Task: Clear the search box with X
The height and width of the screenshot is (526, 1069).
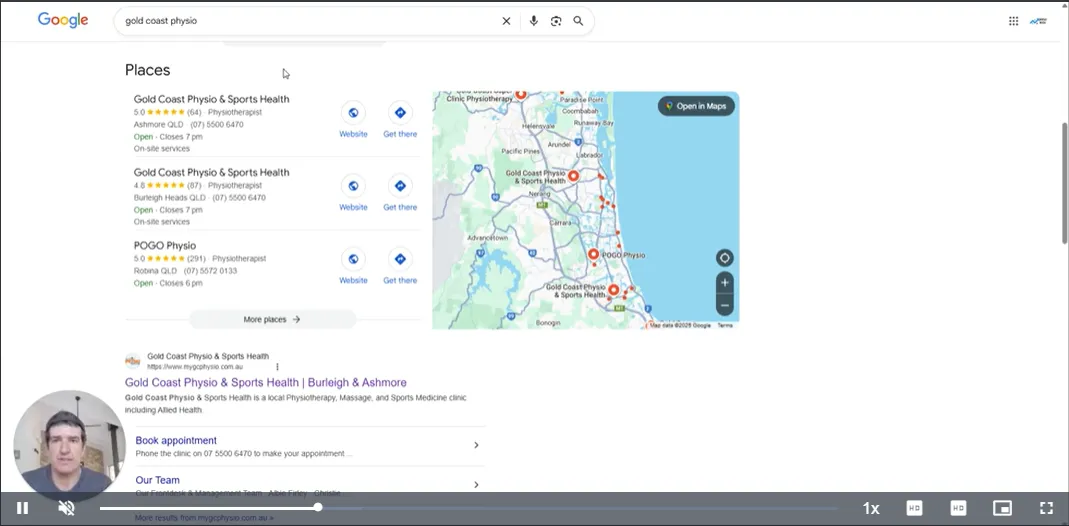Action: point(507,21)
